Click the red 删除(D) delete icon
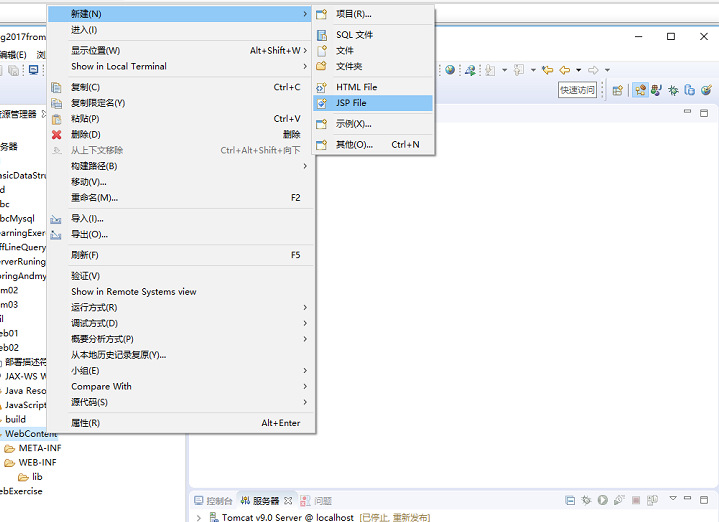The width and height of the screenshot is (719, 522). 56,135
